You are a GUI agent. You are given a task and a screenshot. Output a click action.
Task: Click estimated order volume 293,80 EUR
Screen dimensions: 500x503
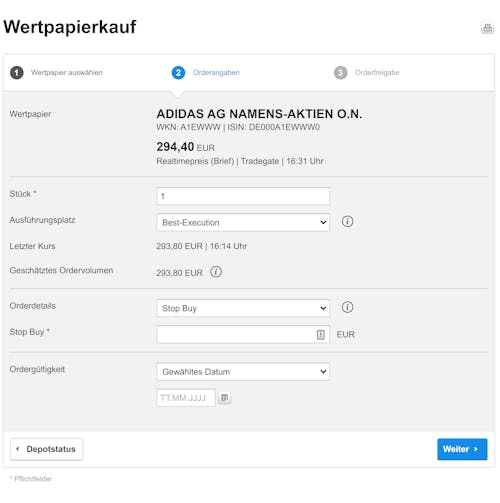pyautogui.click(x=179, y=273)
